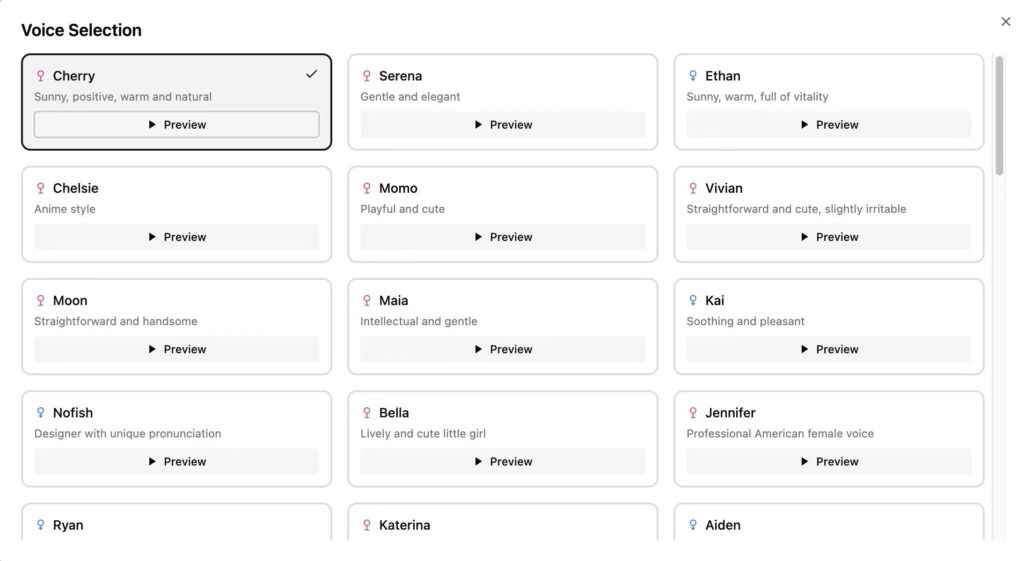This screenshot has width=1024, height=561.
Task: Choose the Aiden voice card
Action: pyautogui.click(x=829, y=525)
